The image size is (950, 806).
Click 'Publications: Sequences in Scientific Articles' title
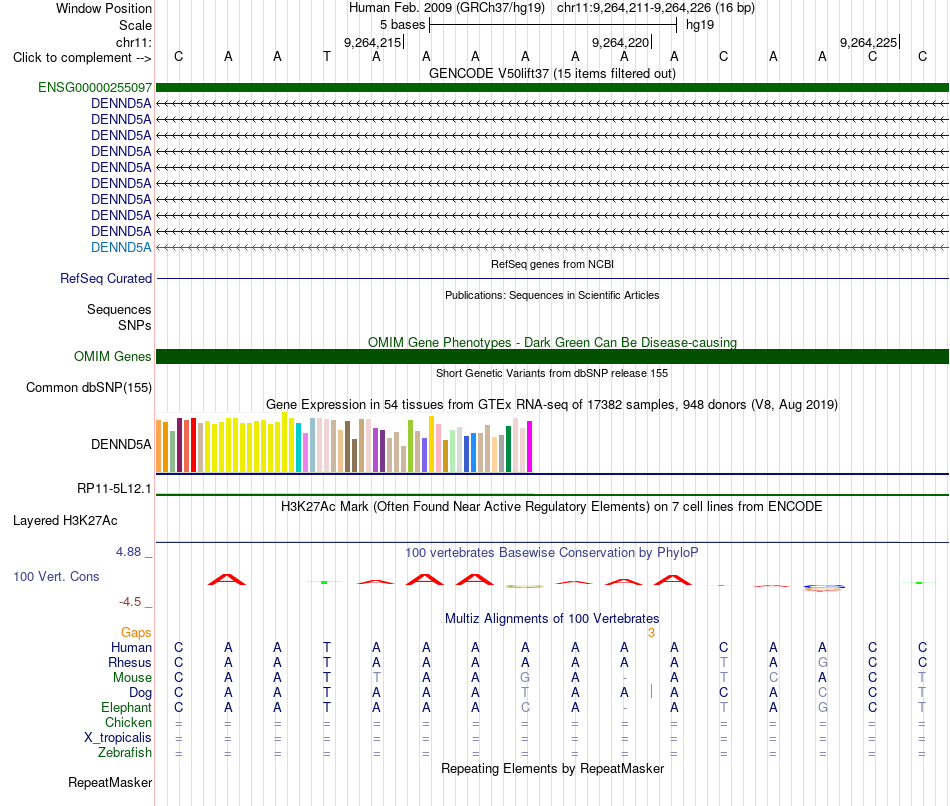(x=552, y=295)
